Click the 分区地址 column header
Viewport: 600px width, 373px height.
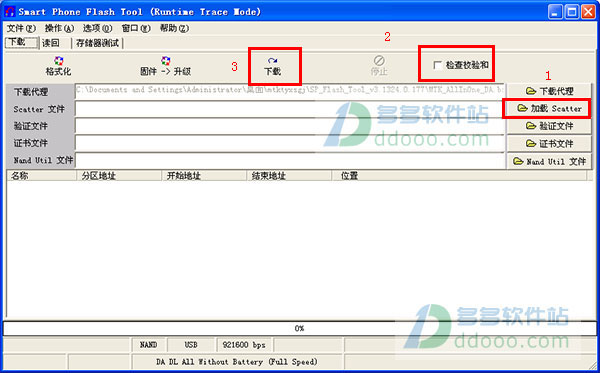coord(119,176)
